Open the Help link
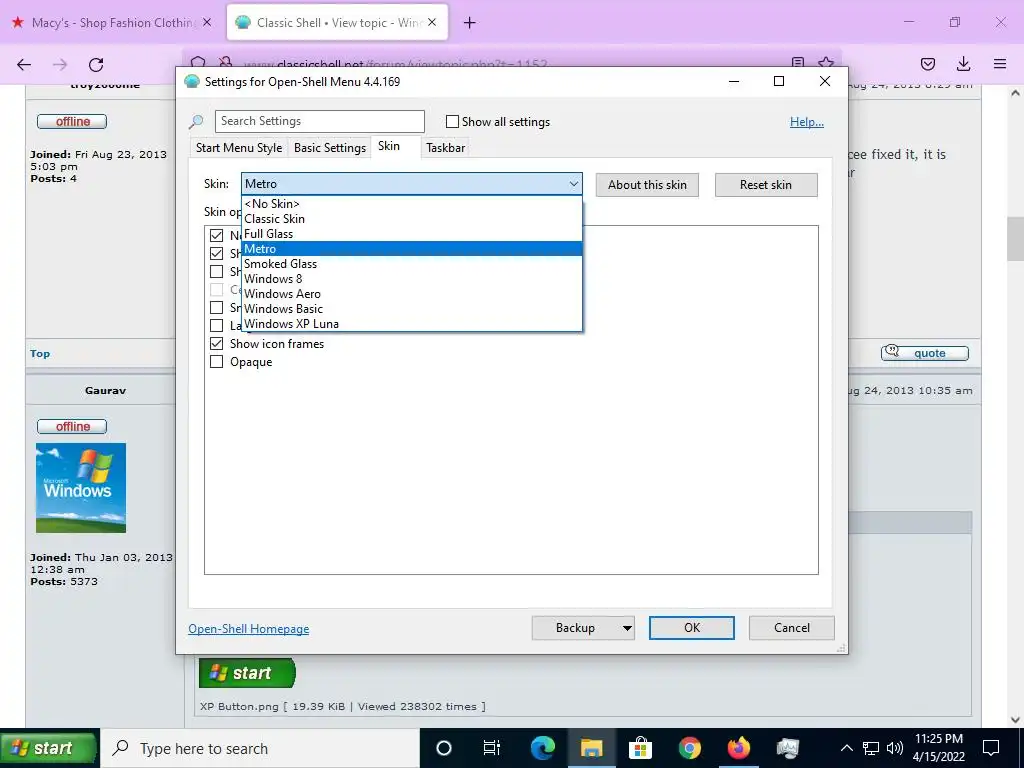 click(x=807, y=122)
